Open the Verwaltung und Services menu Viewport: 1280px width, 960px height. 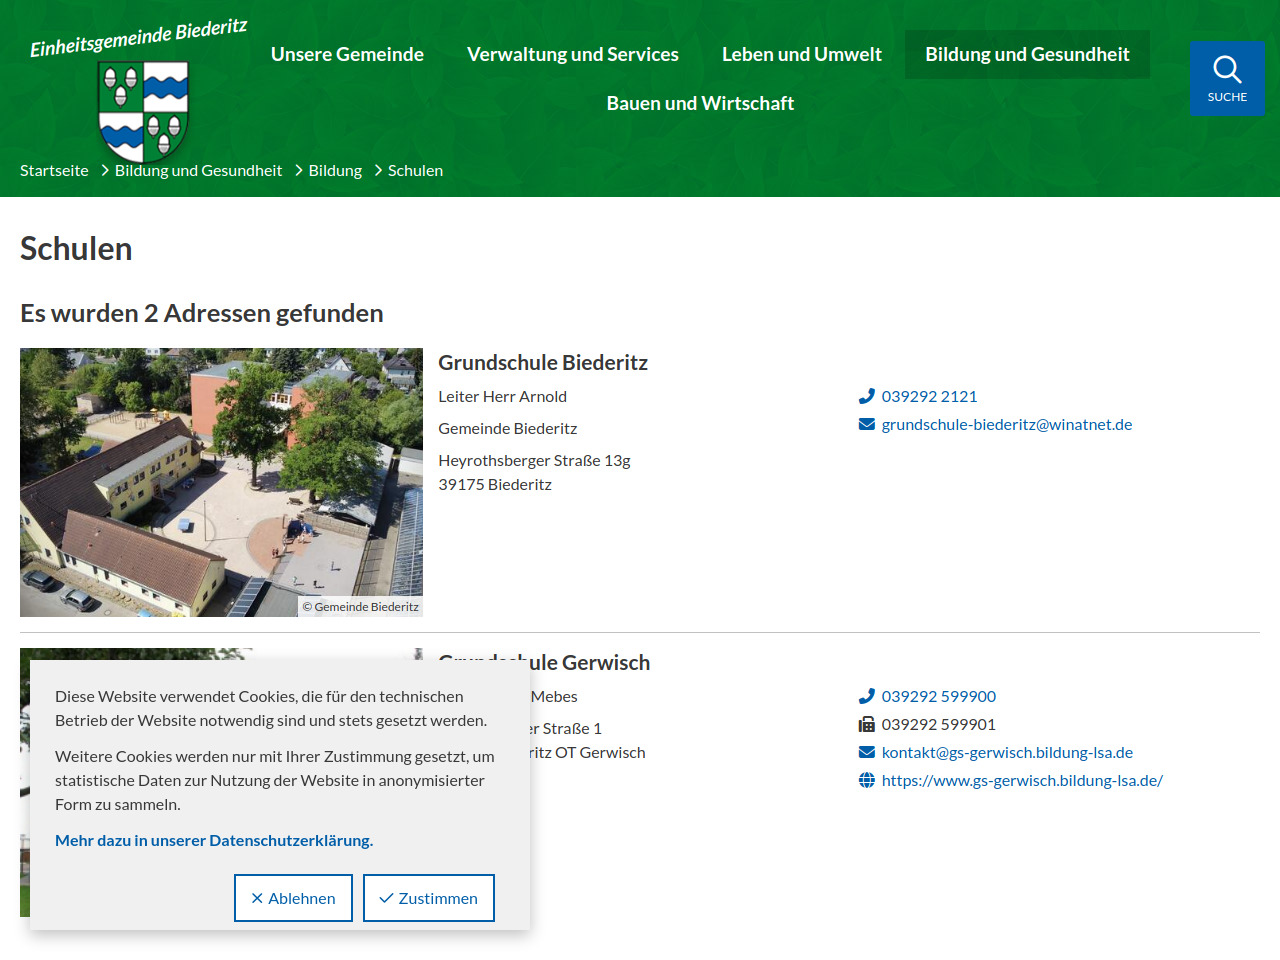pos(572,54)
